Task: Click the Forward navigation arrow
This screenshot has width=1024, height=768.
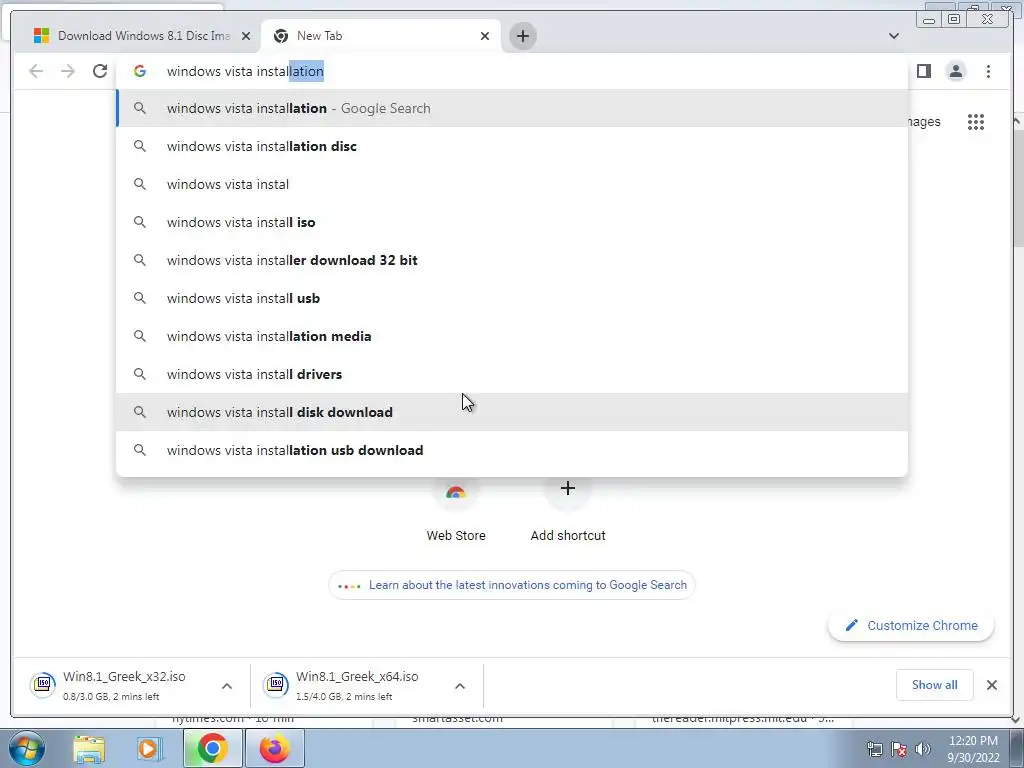Action: pos(68,71)
